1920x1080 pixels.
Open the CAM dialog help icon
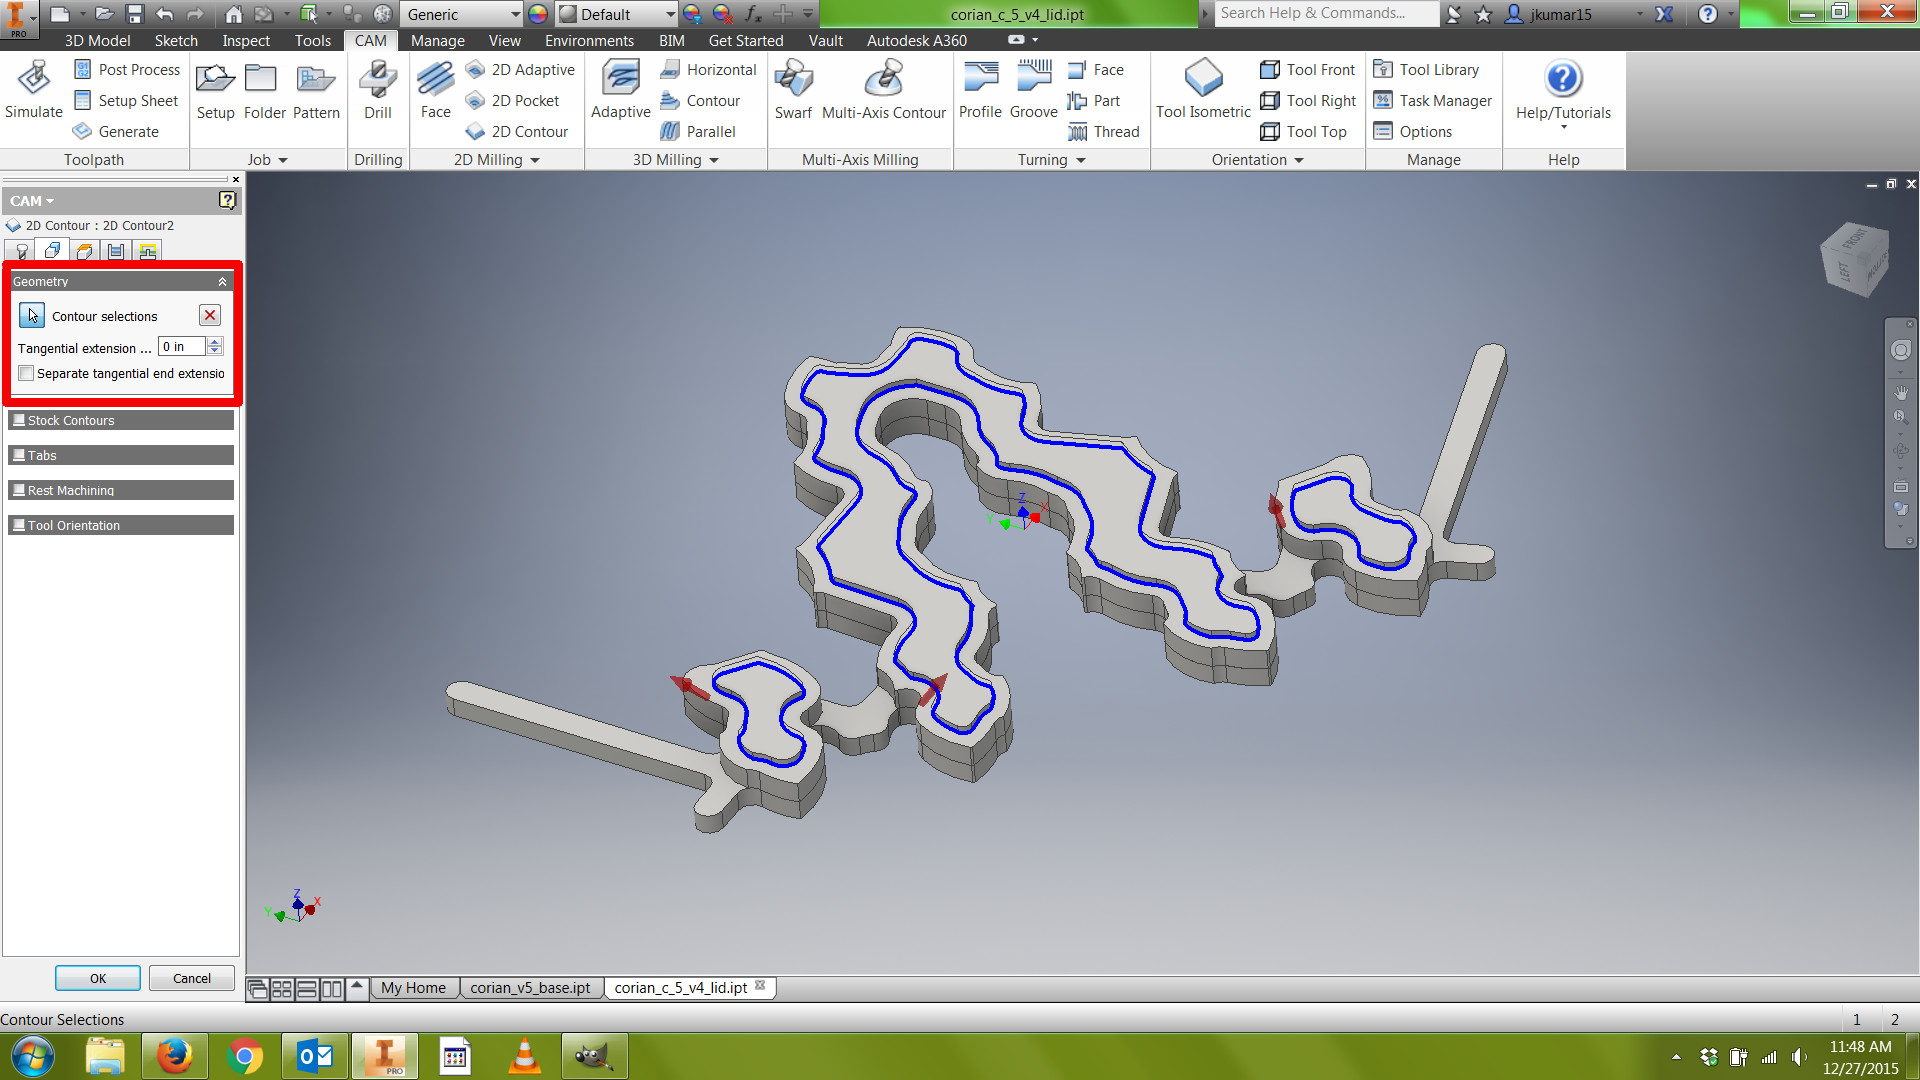pos(227,200)
